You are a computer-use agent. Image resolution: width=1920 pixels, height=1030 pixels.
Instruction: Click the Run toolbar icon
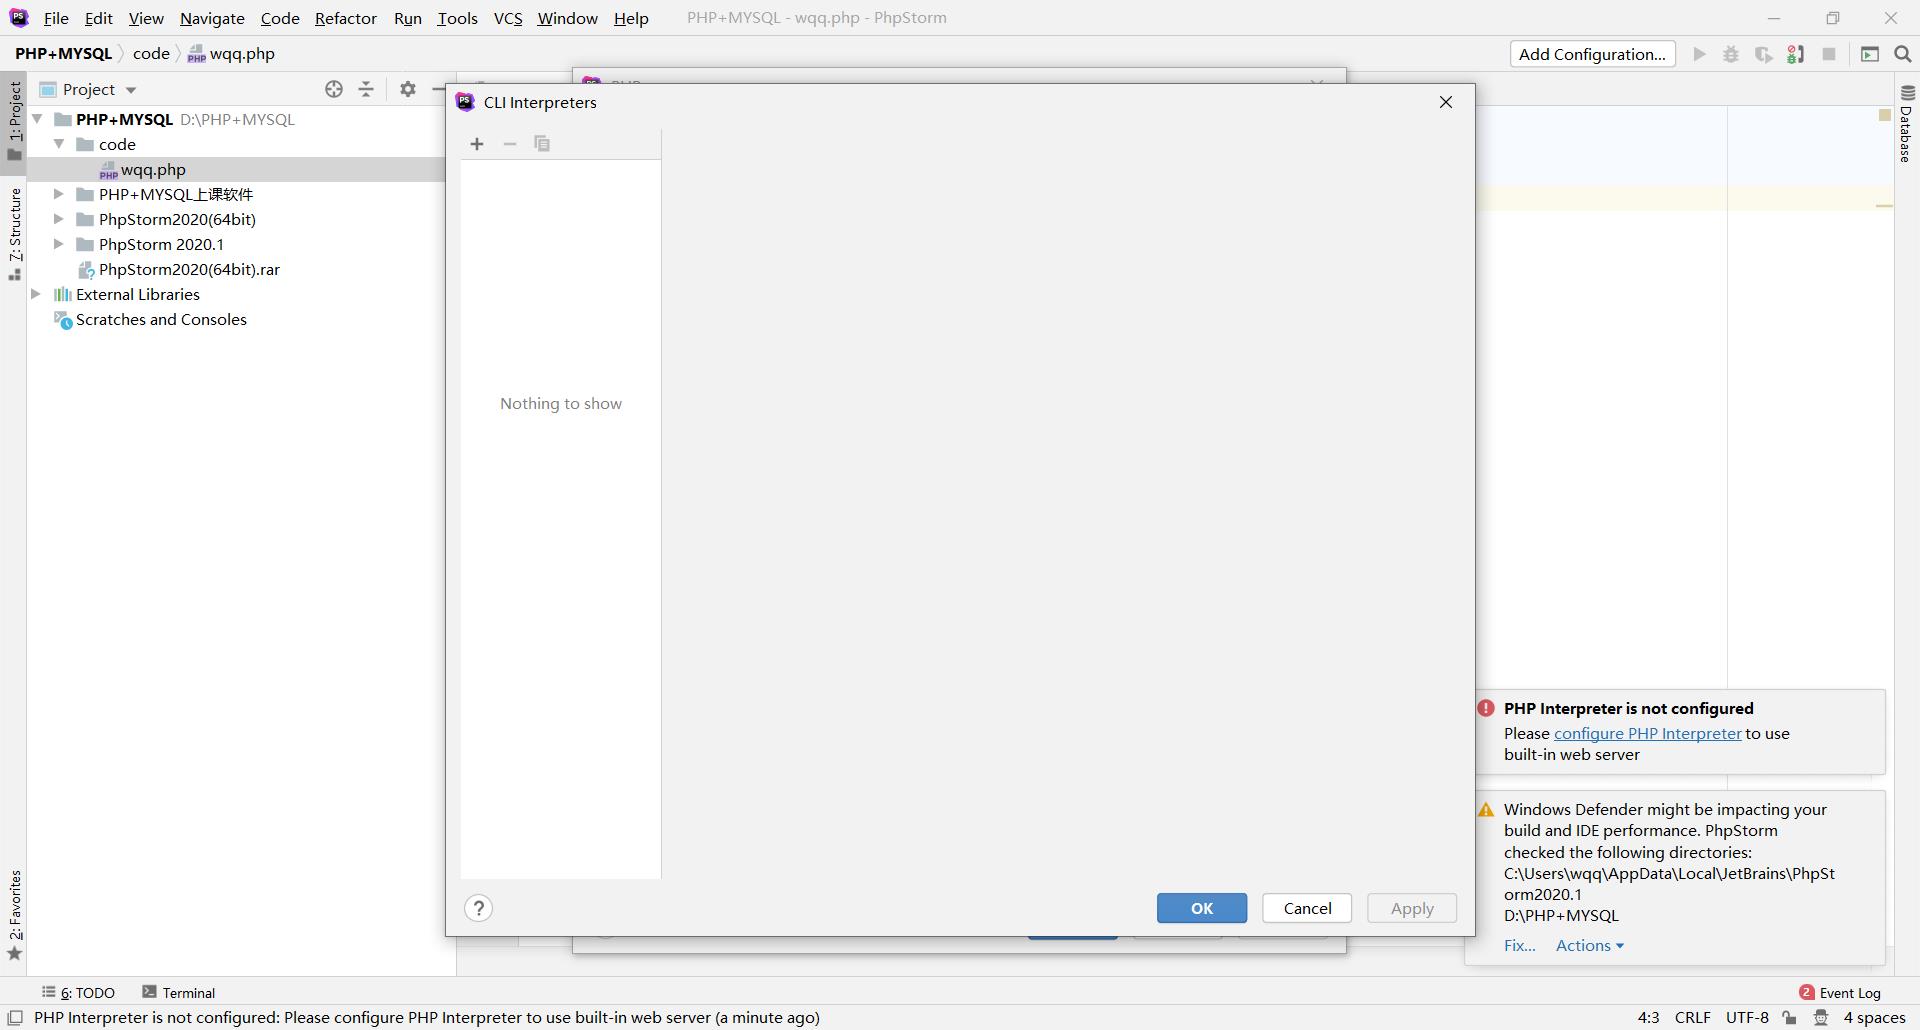click(x=1699, y=54)
